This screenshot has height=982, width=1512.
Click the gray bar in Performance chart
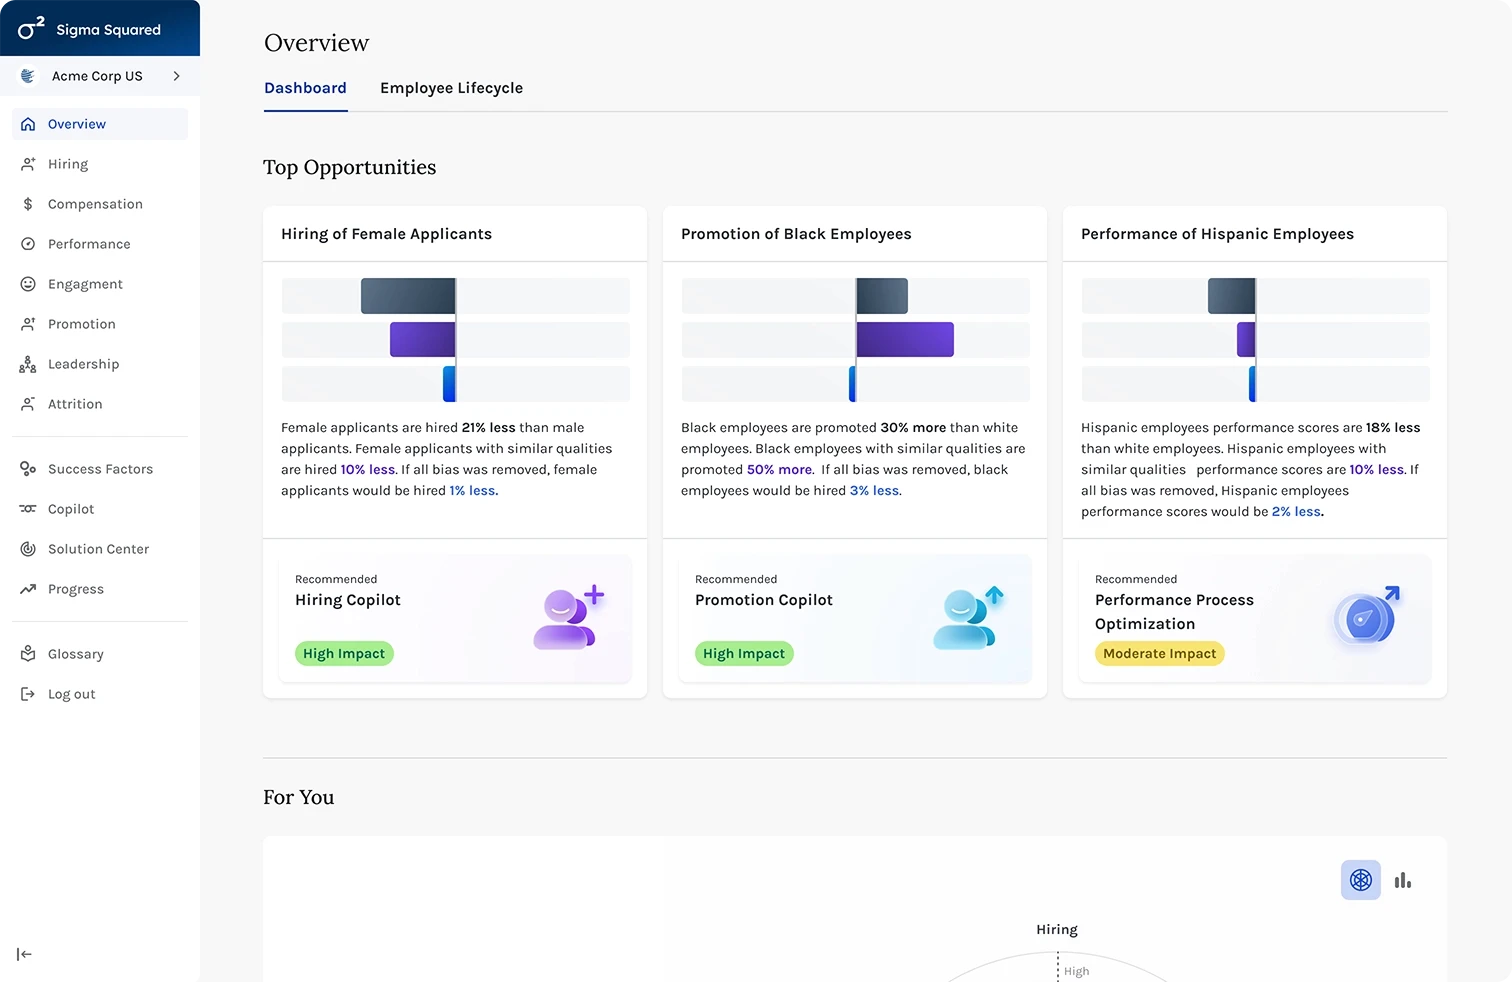(1231, 296)
